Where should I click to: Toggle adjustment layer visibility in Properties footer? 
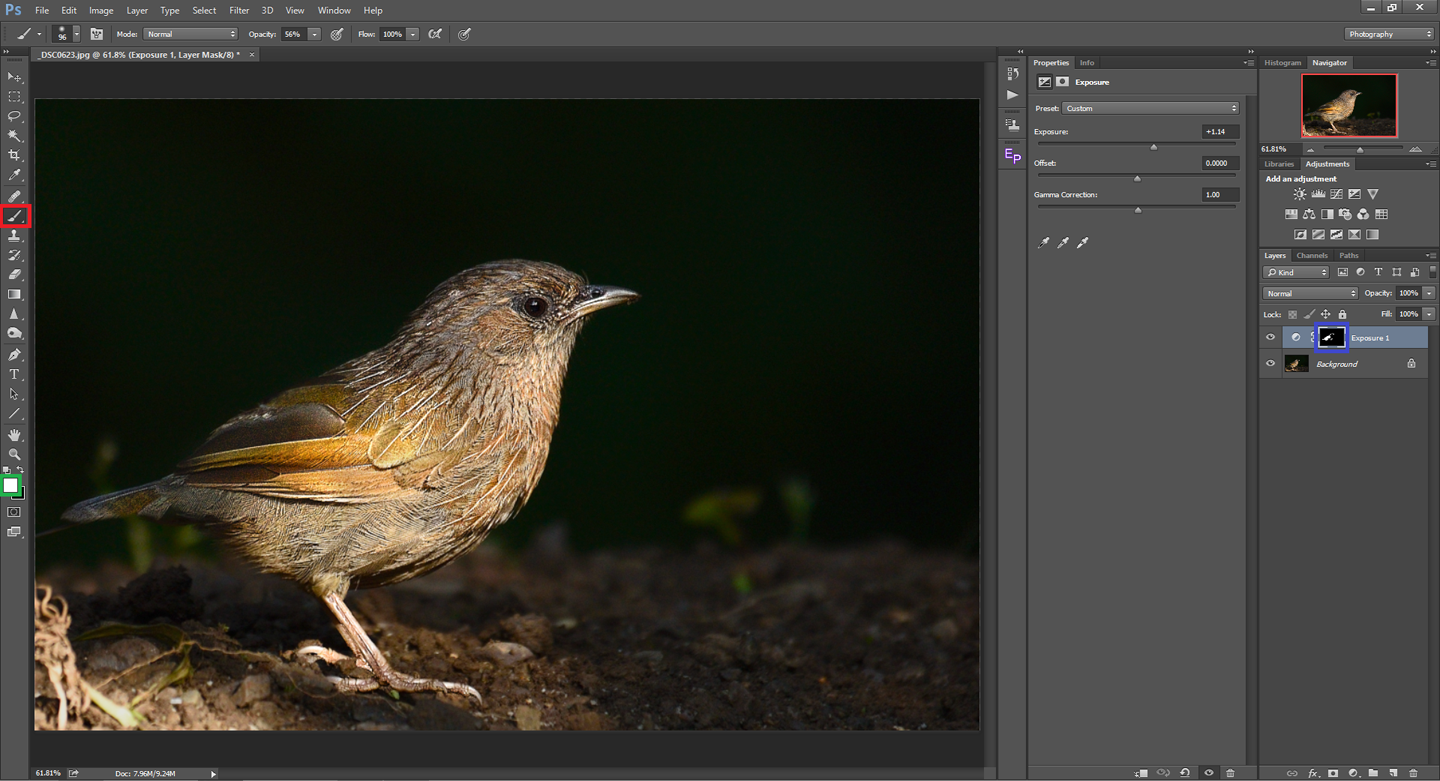[1209, 773]
